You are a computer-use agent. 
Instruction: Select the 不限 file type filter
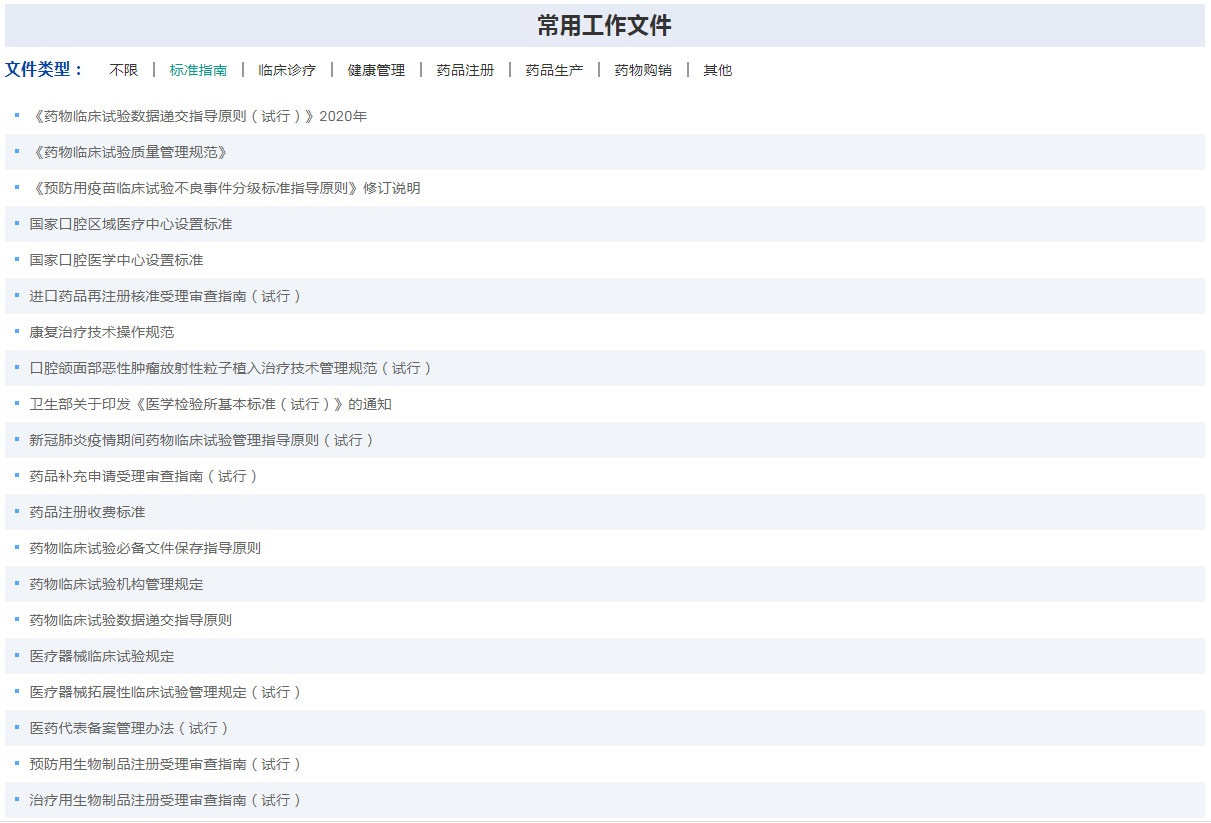[x=124, y=70]
